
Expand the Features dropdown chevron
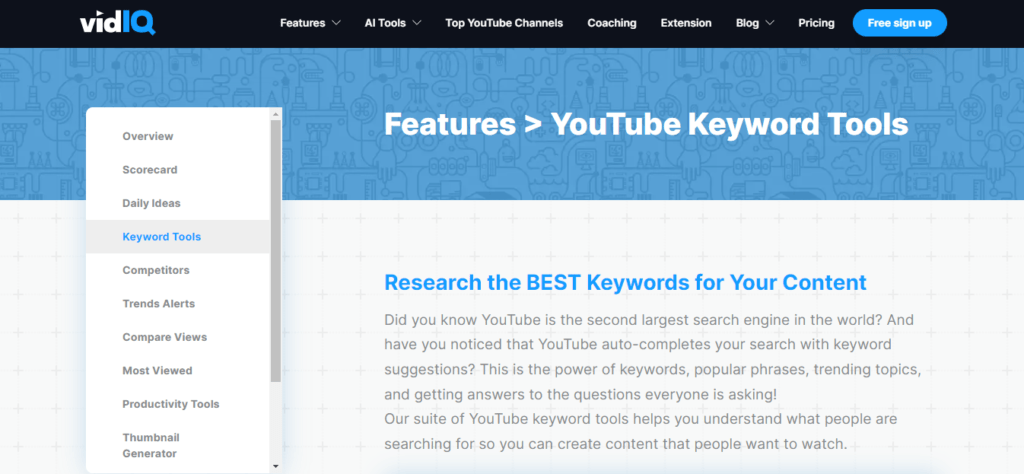(x=336, y=23)
